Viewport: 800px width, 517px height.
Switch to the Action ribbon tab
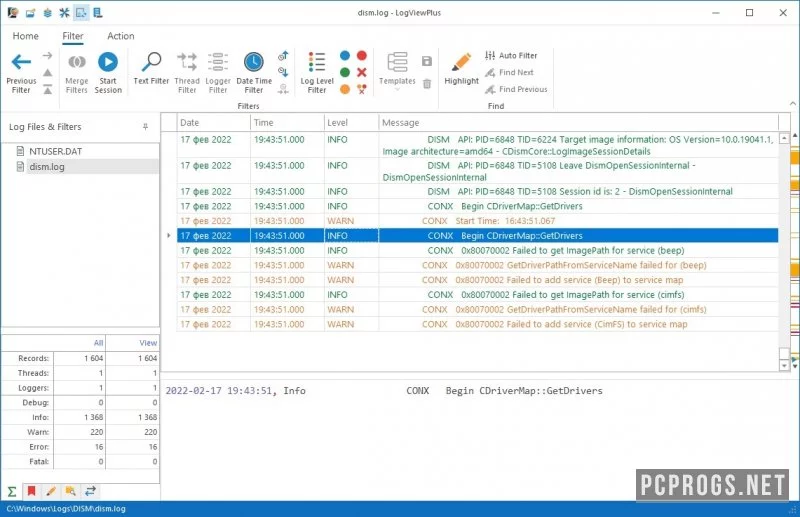point(121,36)
